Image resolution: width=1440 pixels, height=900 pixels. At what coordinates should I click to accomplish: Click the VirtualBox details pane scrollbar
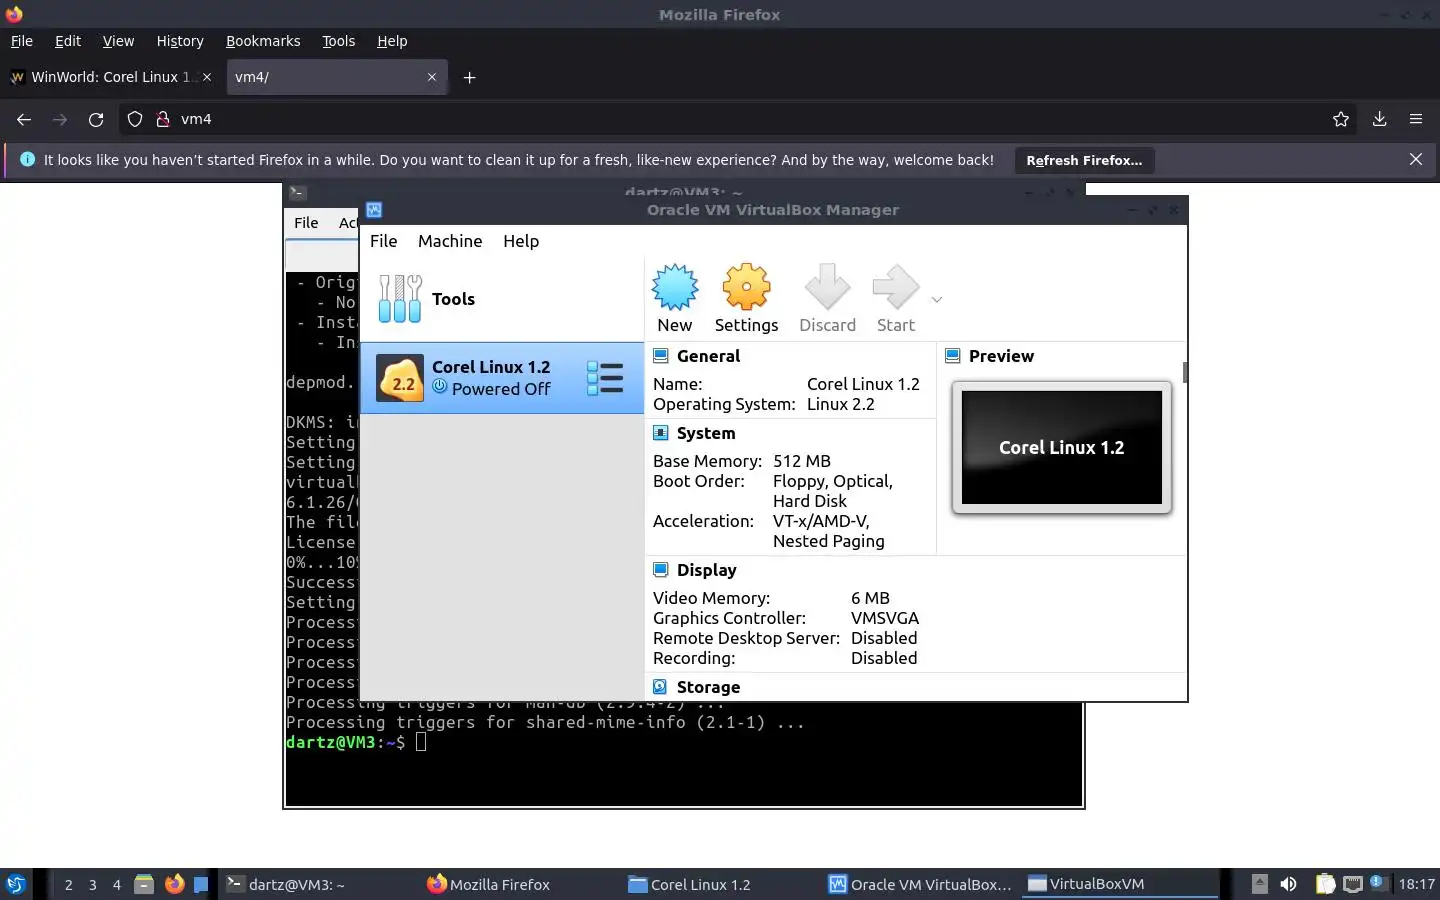tap(1185, 372)
